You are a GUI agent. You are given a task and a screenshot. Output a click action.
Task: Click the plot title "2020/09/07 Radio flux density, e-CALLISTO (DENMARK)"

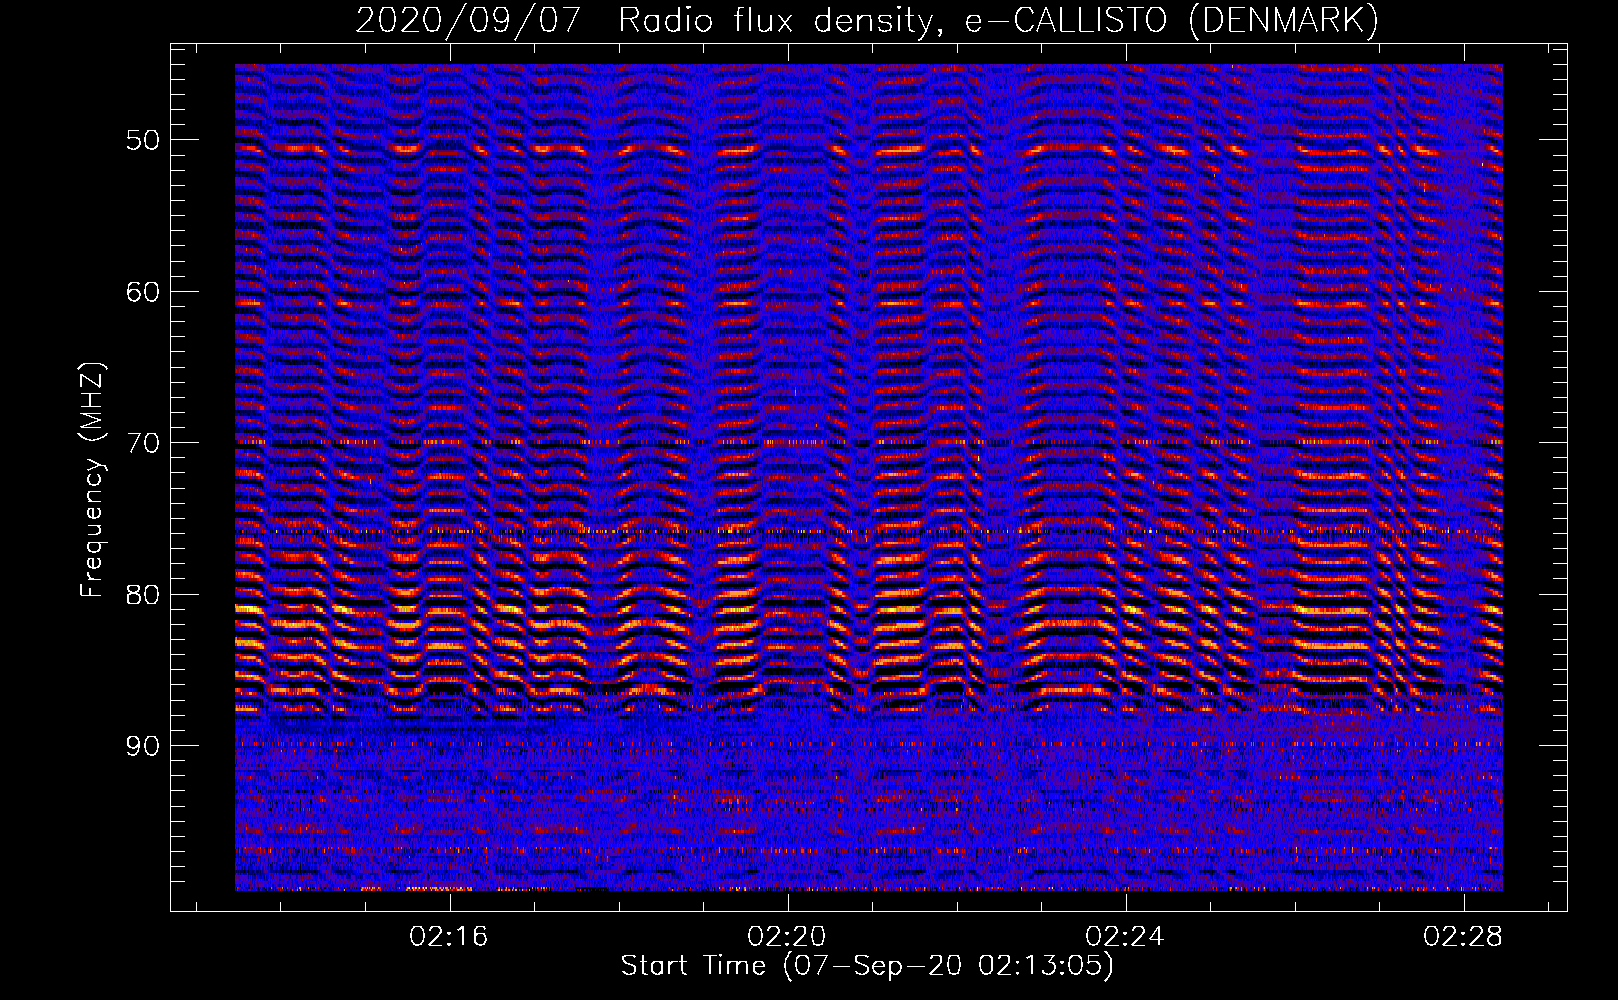867,21
